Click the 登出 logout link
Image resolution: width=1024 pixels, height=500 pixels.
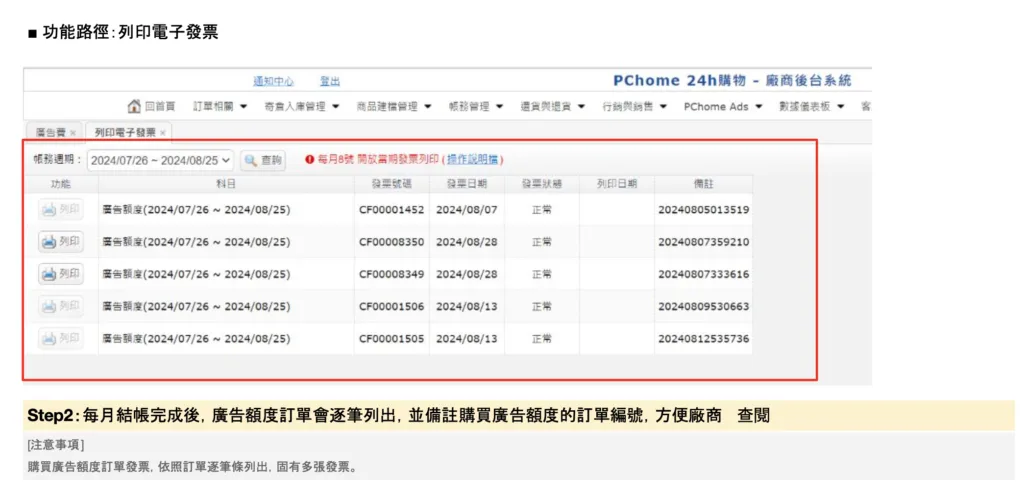330,81
